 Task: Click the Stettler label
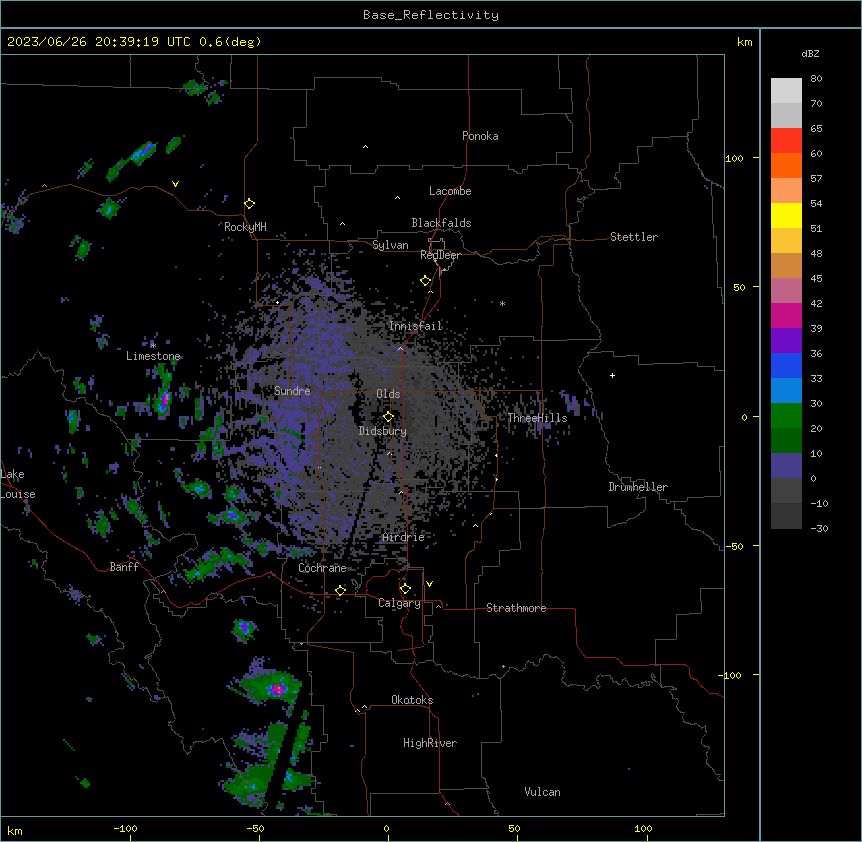point(634,237)
